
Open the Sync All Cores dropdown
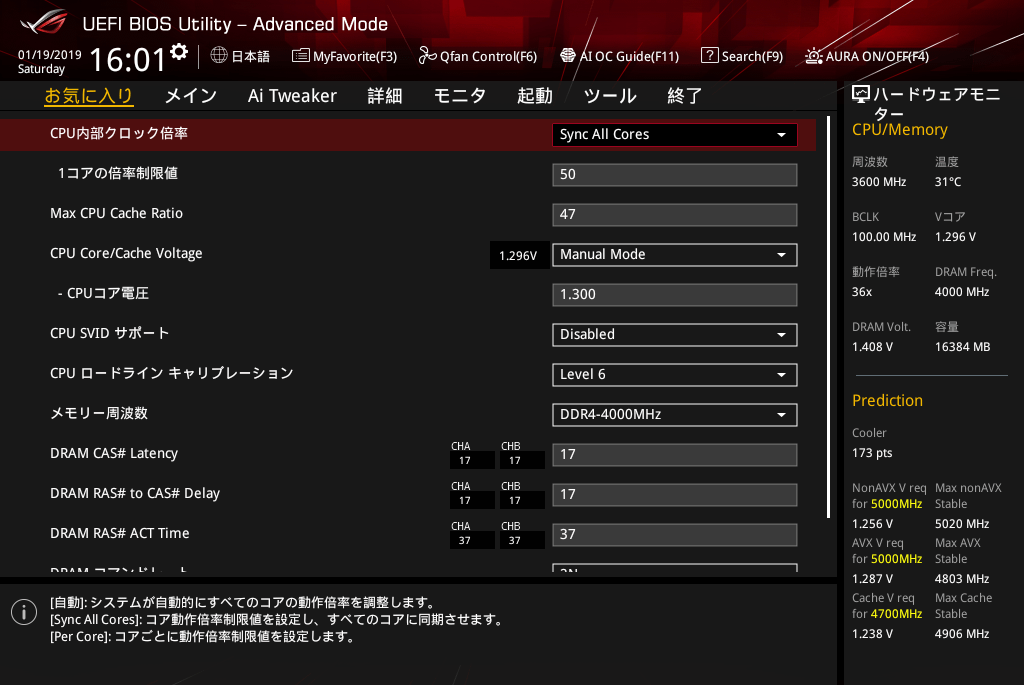coord(675,135)
